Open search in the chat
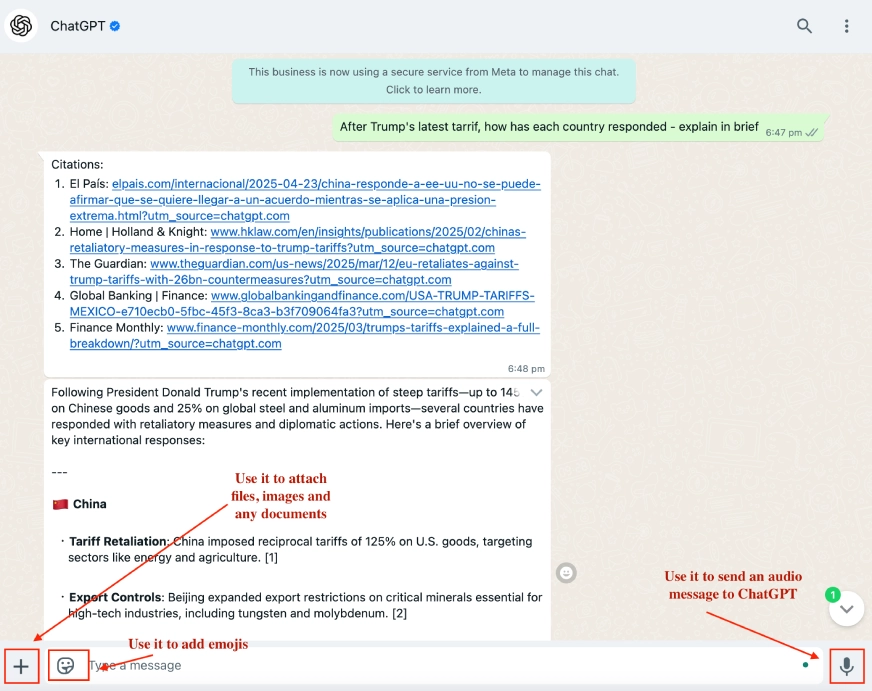This screenshot has height=691, width=872. tap(804, 26)
